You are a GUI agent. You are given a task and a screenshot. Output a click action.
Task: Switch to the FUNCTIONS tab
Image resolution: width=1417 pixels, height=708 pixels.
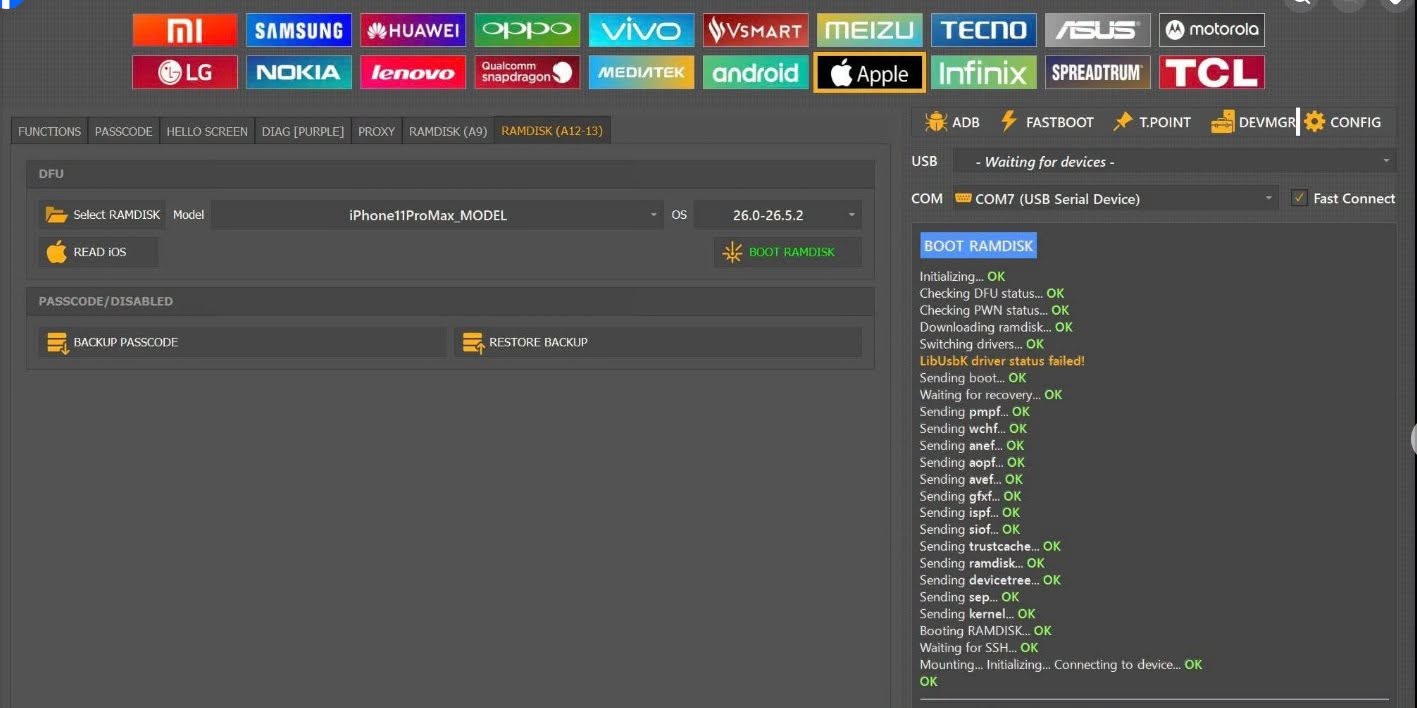tap(49, 131)
